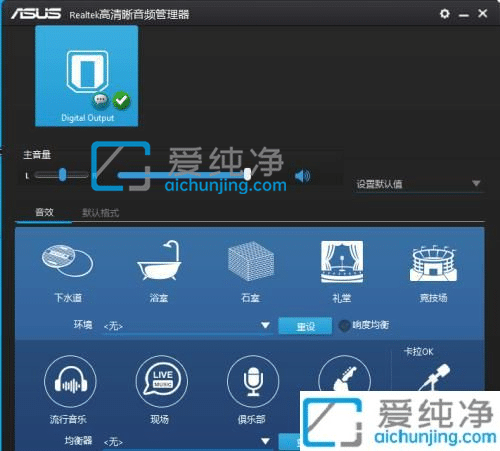
Task: Click the main volume slider handle
Action: 247,174
